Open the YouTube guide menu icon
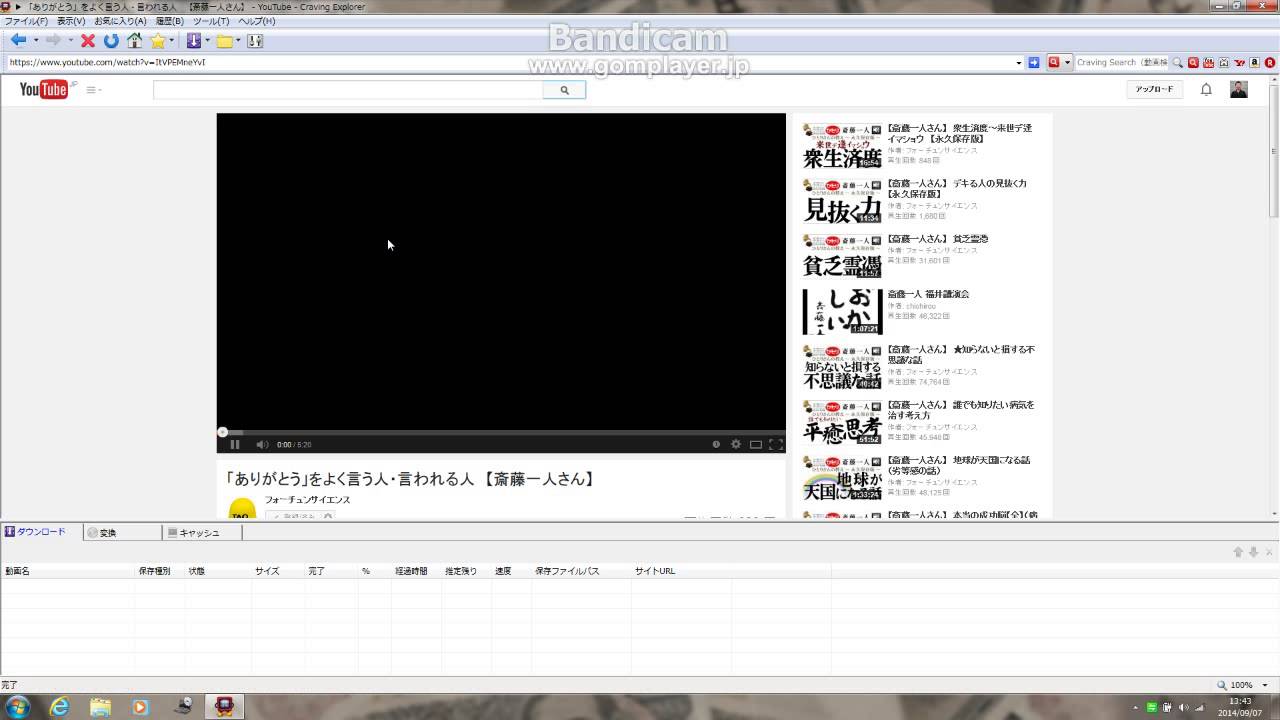The image size is (1280, 720). (x=93, y=90)
